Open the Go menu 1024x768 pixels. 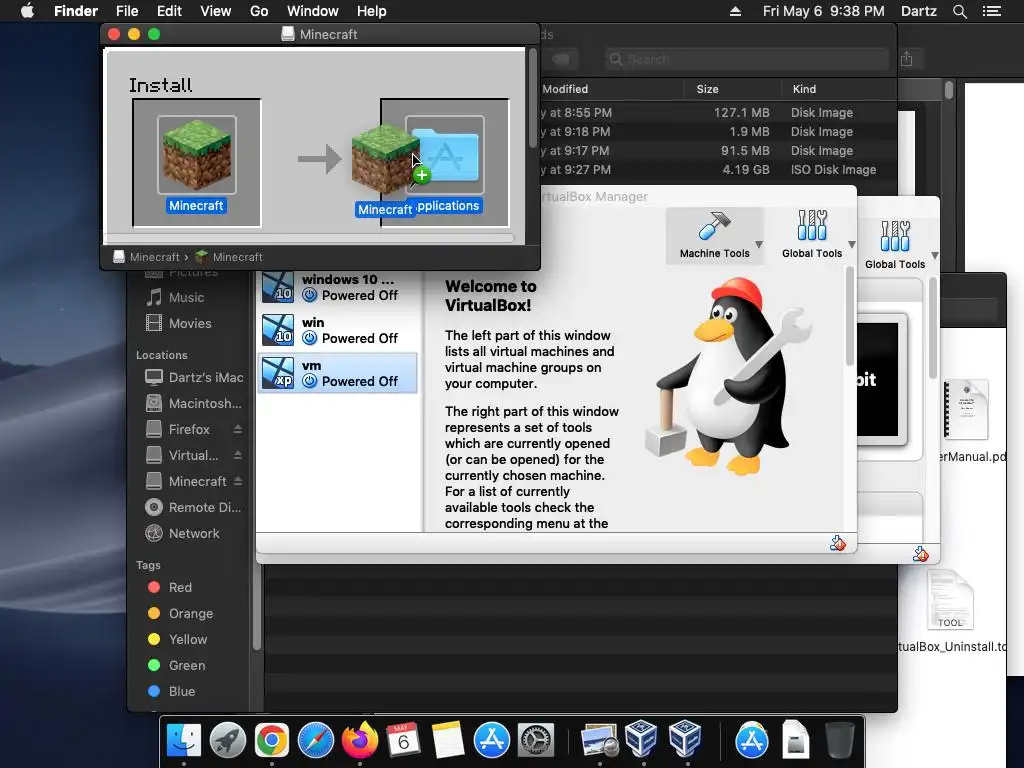pyautogui.click(x=259, y=11)
